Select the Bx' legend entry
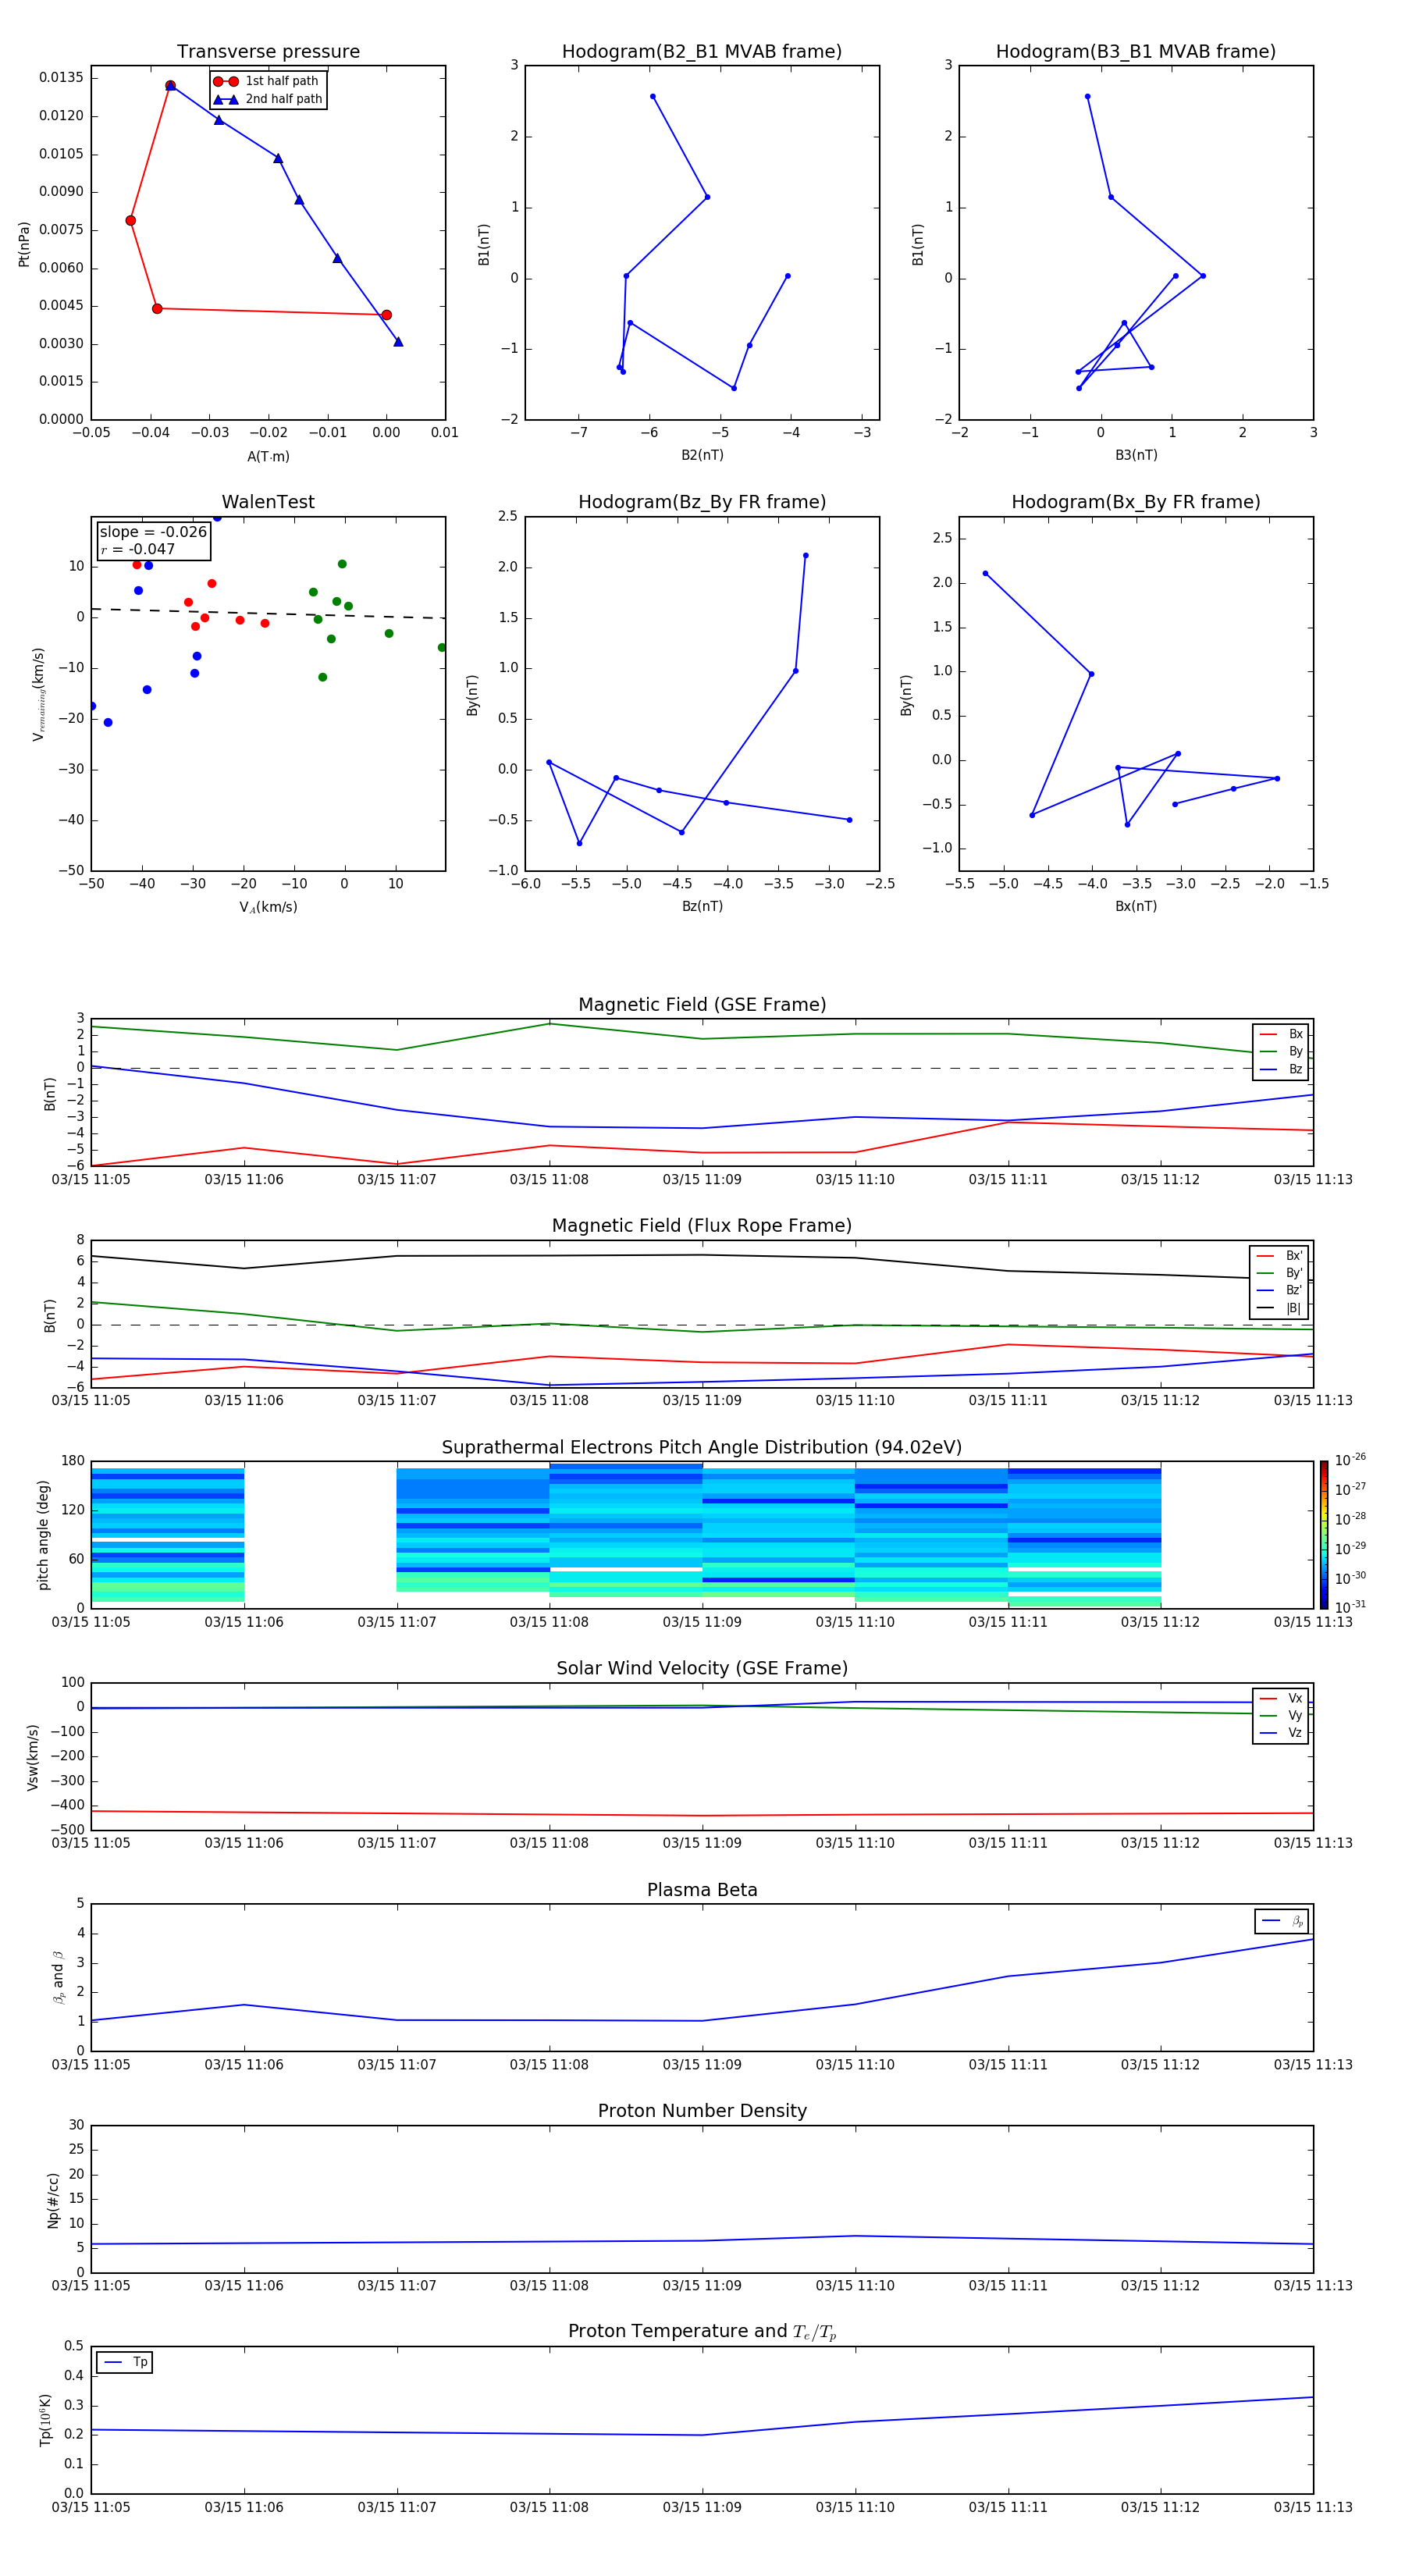 1279,1256
